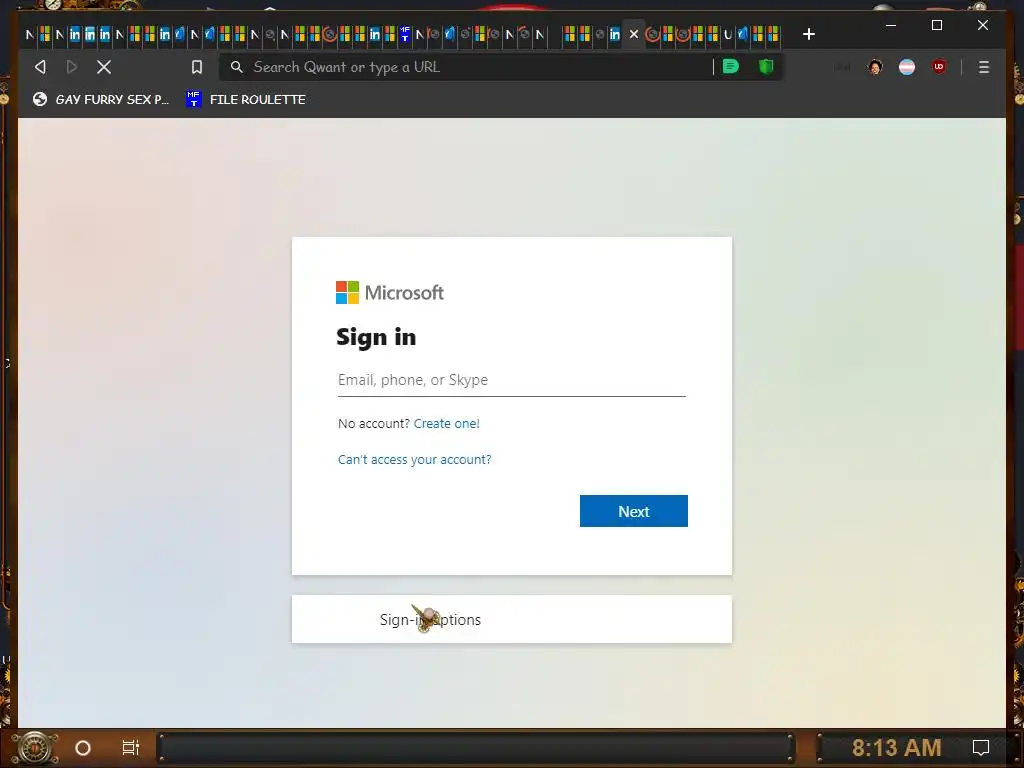This screenshot has width=1024, height=768.
Task: Bookmark this page using the bookmark icon
Action: [x=197, y=67]
